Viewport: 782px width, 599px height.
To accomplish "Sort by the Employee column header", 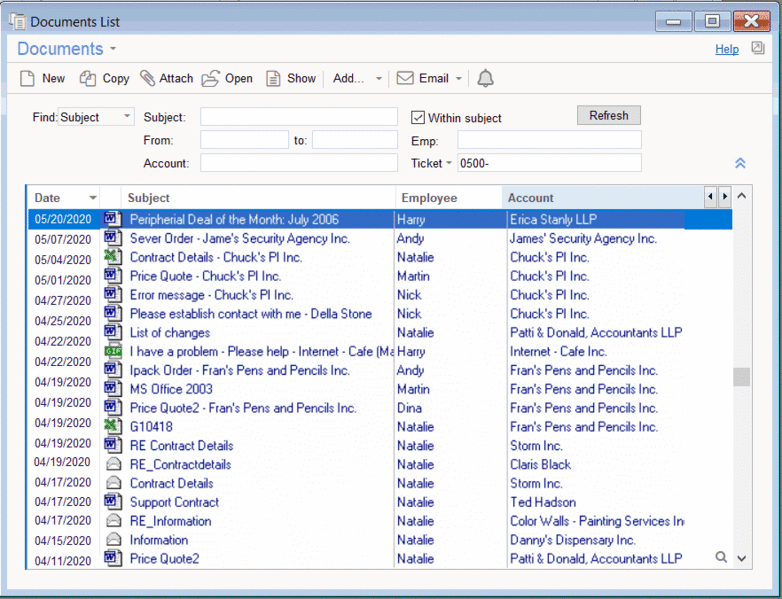I will coord(428,198).
